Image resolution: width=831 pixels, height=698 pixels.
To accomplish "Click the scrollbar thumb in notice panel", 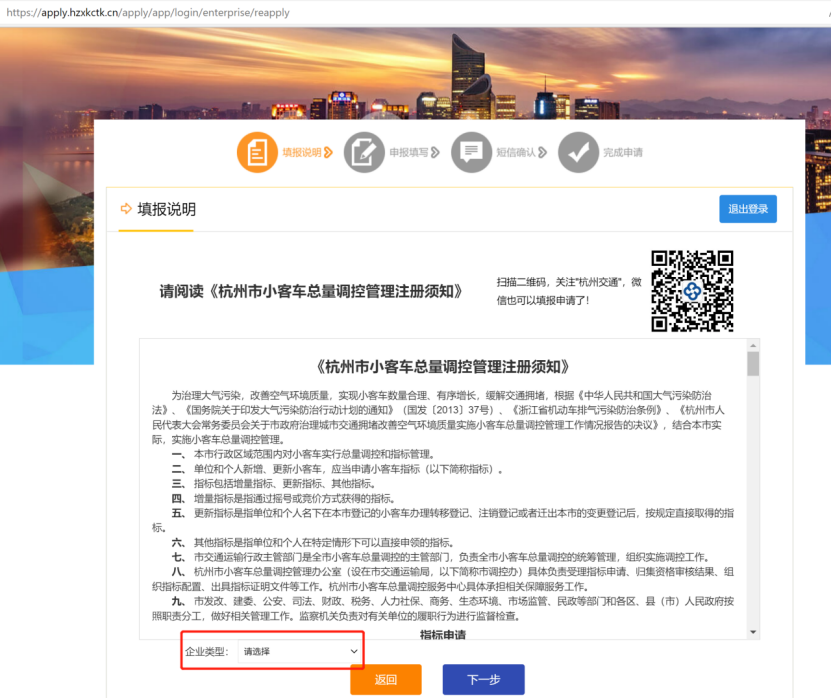I will pyautogui.click(x=753, y=363).
